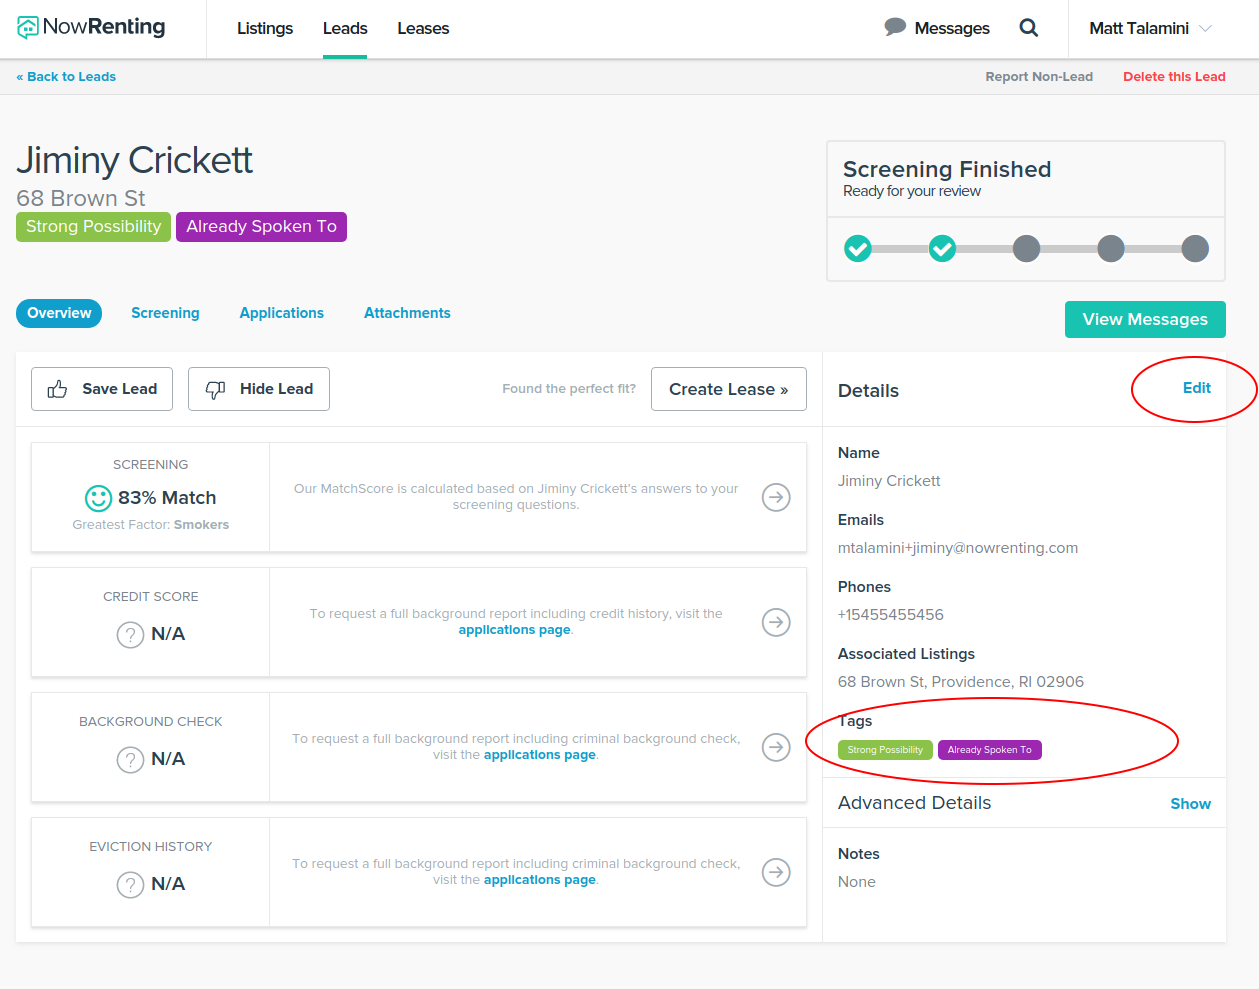The height and width of the screenshot is (989, 1259).
Task: Switch to the Applications tab
Action: click(282, 313)
